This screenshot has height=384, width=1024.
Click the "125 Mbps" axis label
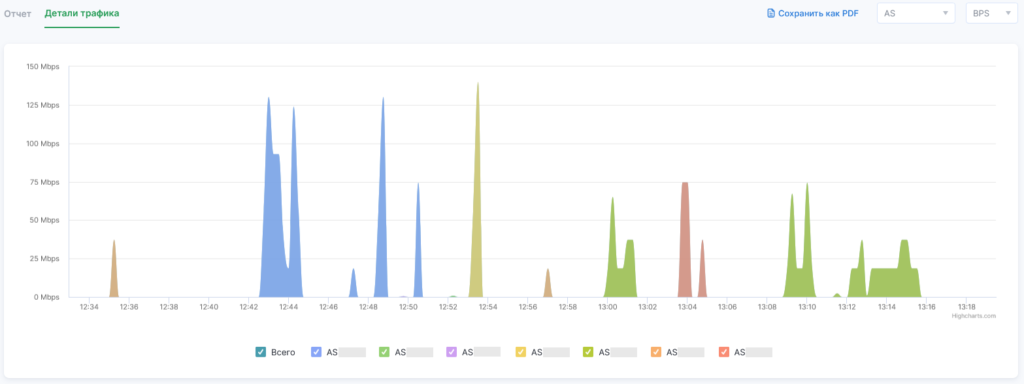tap(42, 105)
